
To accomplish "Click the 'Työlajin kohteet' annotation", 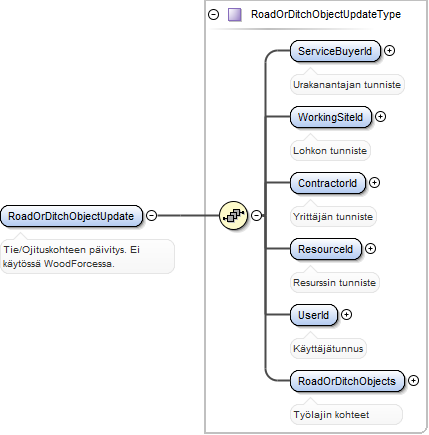I will 346,415.
